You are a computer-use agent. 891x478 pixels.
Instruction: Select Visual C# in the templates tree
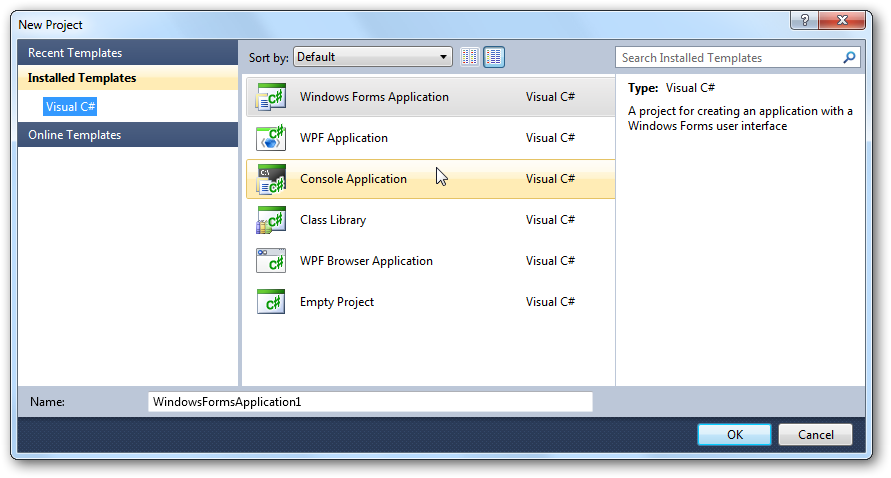click(x=70, y=106)
